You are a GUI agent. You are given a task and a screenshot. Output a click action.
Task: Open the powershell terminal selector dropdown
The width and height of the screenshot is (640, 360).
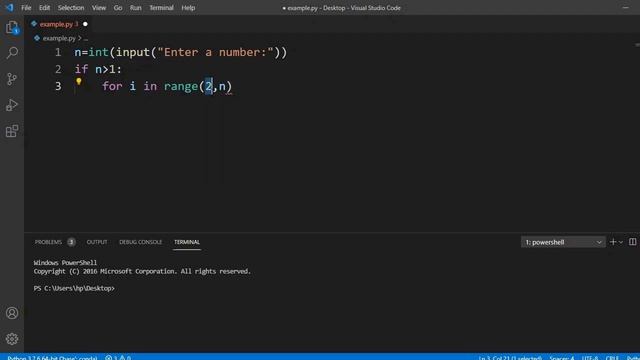pos(563,242)
